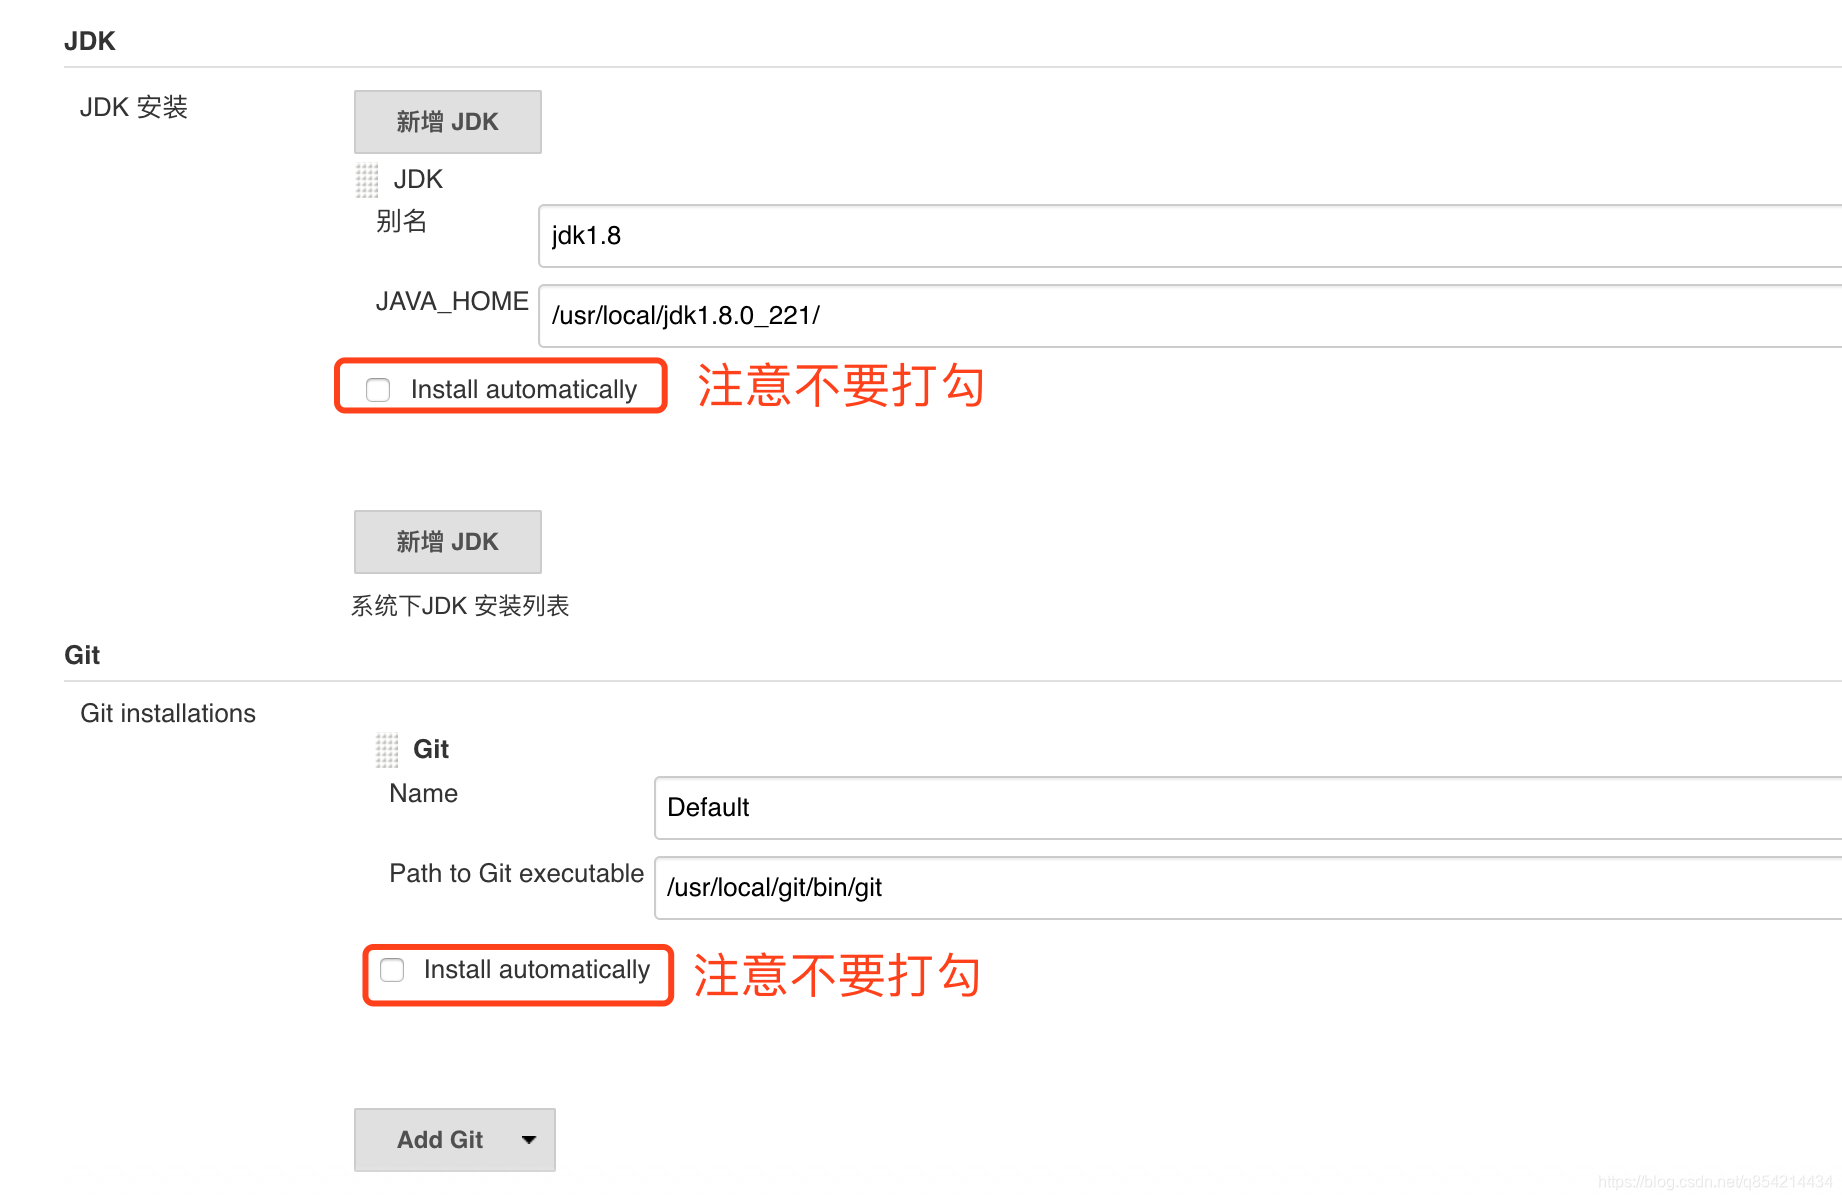Click the JDK section header
This screenshot has width=1842, height=1200.
[x=90, y=40]
